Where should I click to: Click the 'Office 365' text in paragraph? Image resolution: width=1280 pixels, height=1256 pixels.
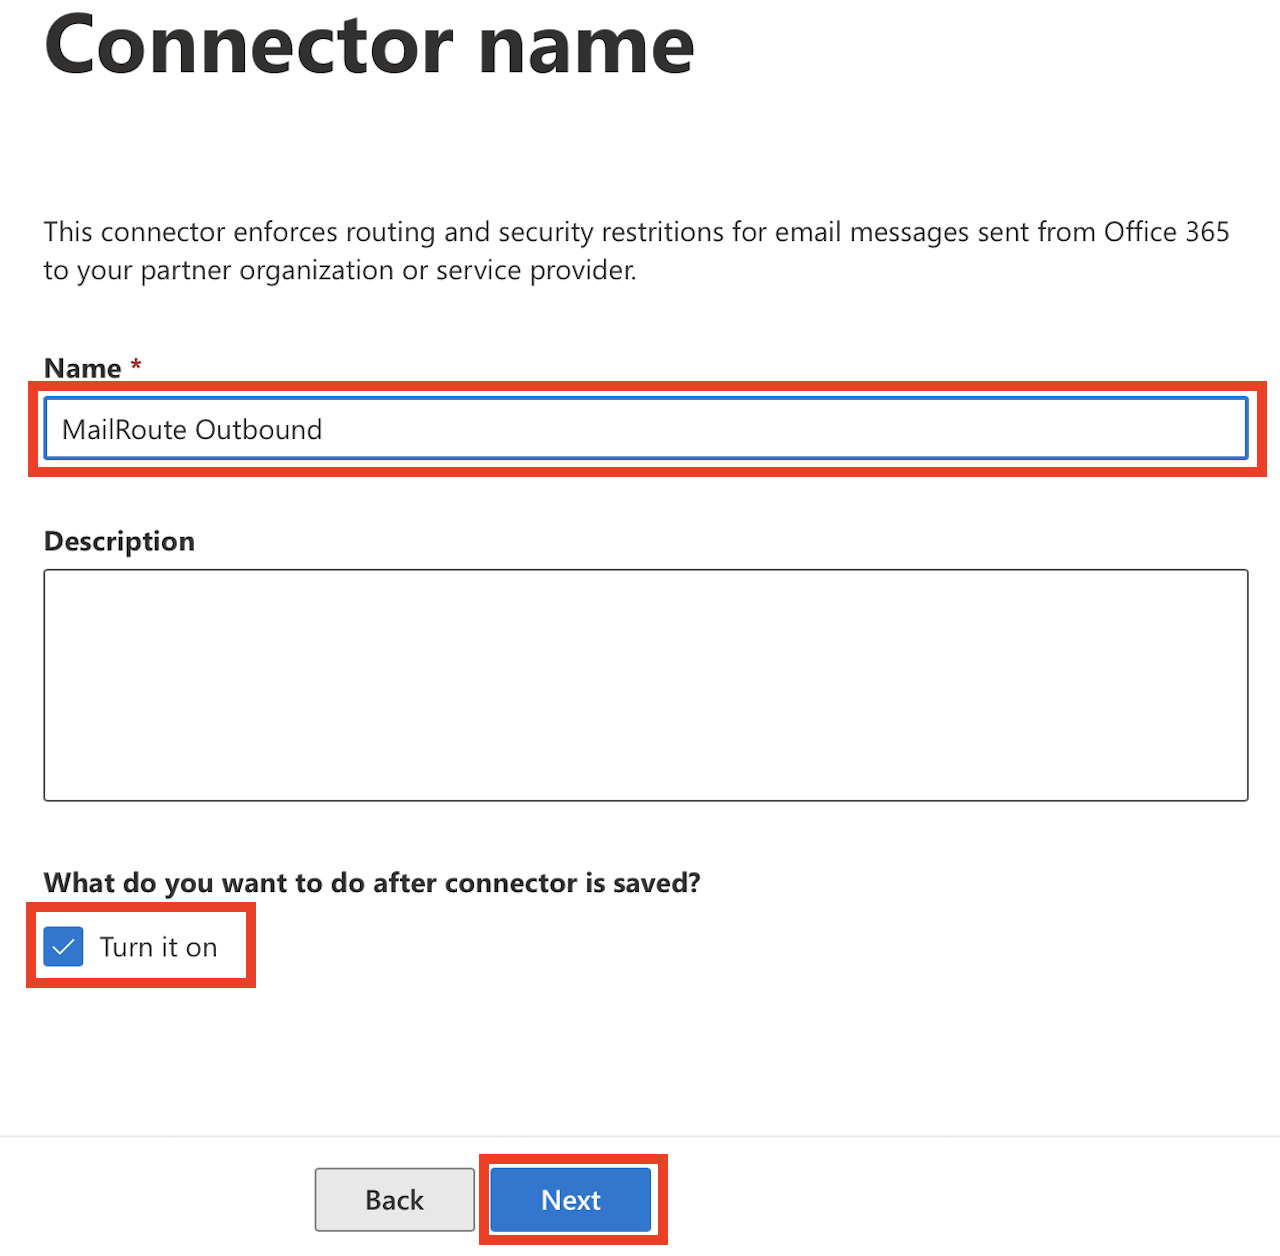pyautogui.click(x=1166, y=232)
